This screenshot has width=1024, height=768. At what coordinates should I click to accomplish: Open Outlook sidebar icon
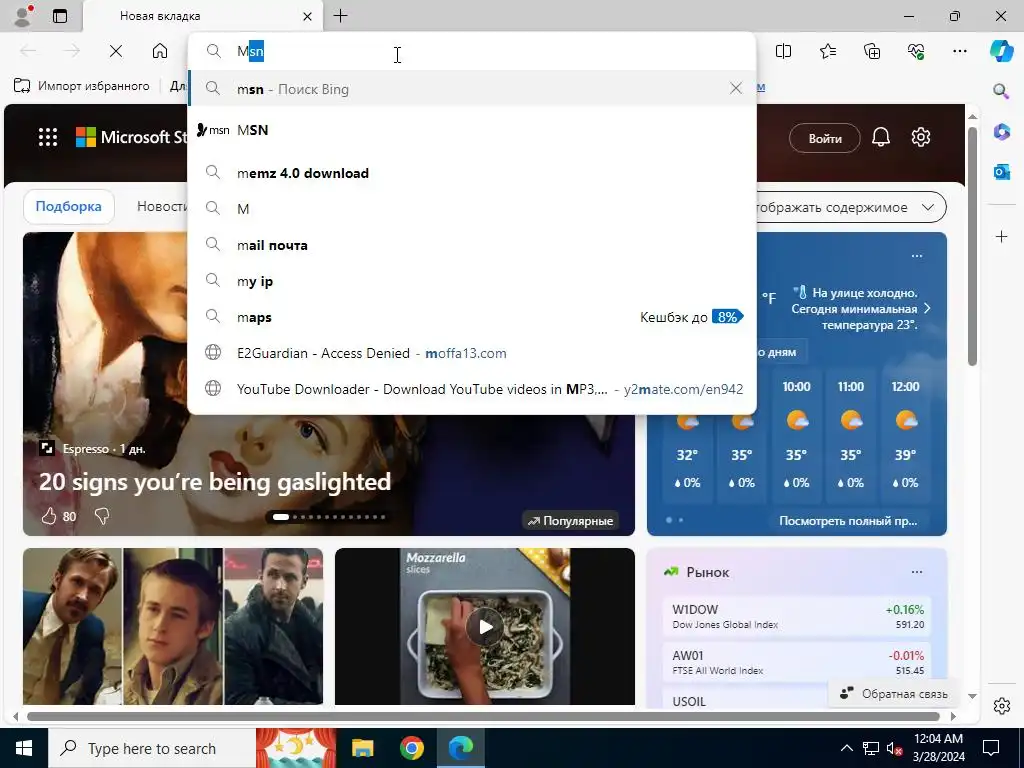click(x=1001, y=172)
